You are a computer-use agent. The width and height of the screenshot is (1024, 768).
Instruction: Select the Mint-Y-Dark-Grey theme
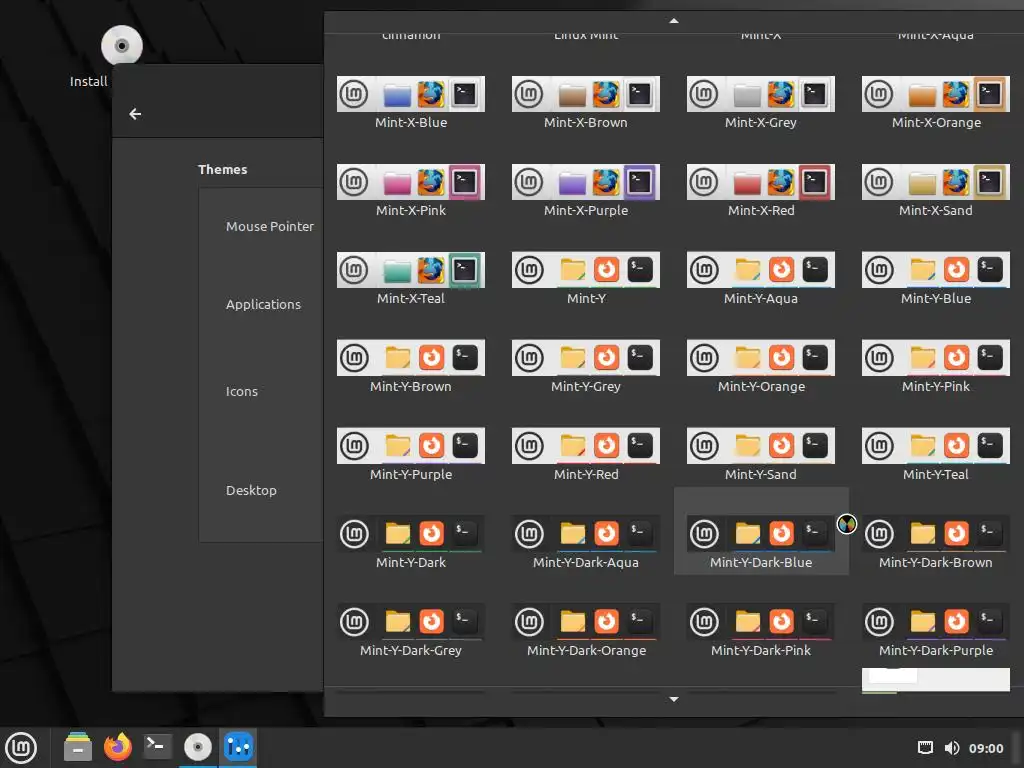(x=411, y=622)
